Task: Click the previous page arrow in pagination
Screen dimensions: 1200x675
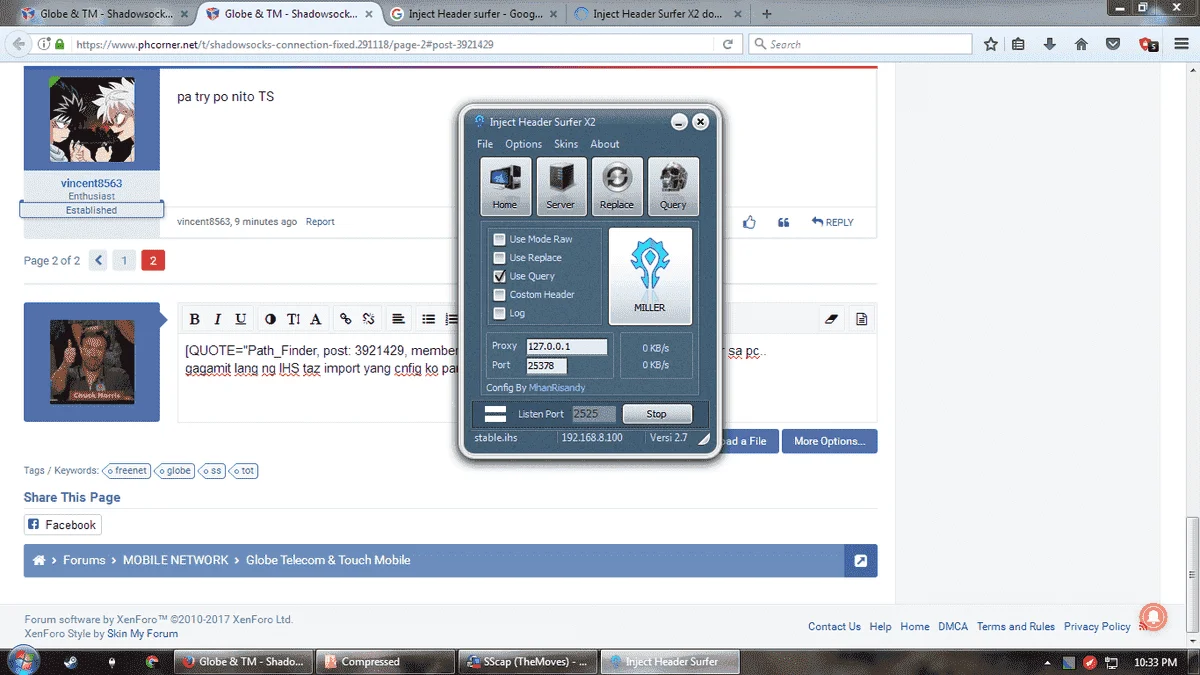Action: click(98, 261)
